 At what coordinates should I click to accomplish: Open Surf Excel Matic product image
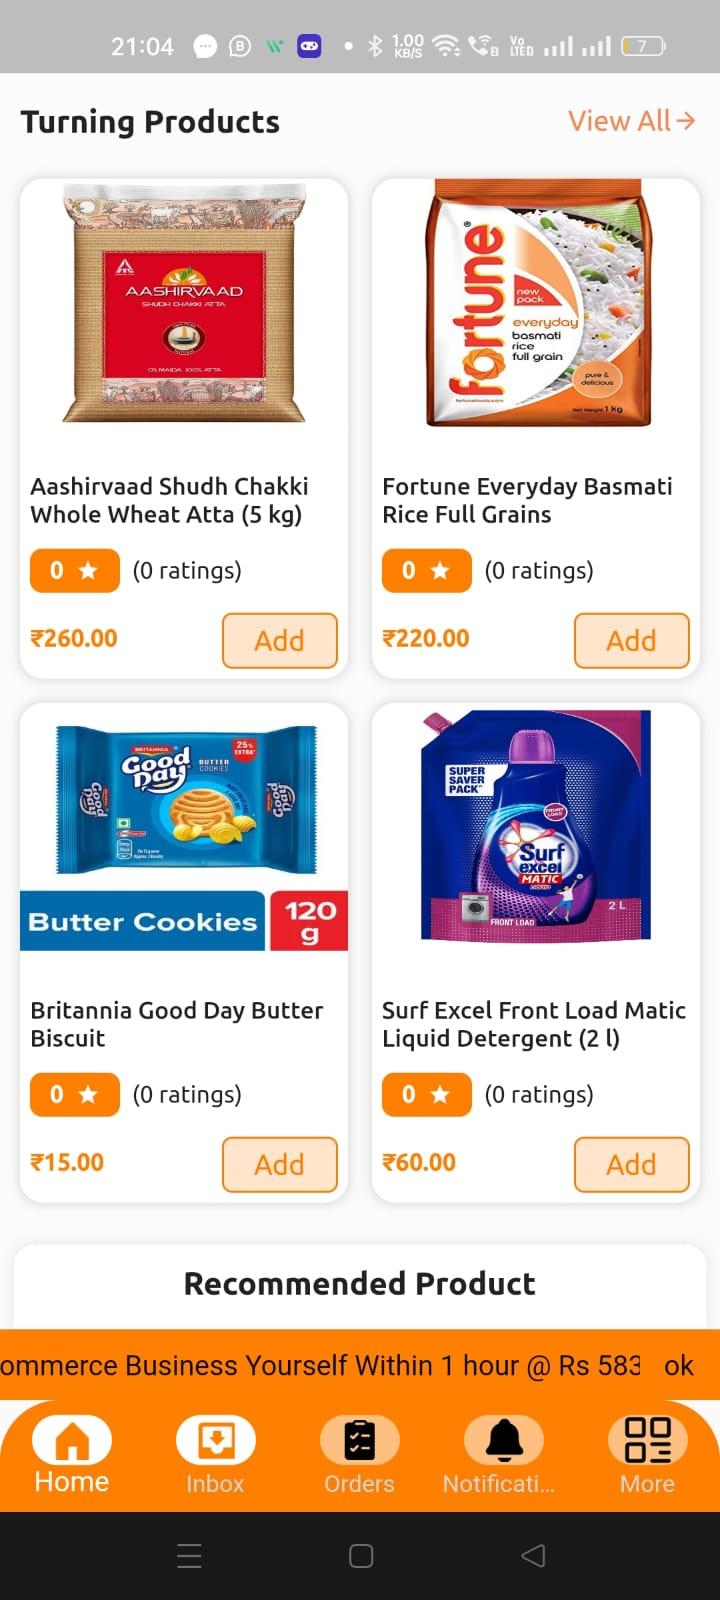(x=536, y=826)
